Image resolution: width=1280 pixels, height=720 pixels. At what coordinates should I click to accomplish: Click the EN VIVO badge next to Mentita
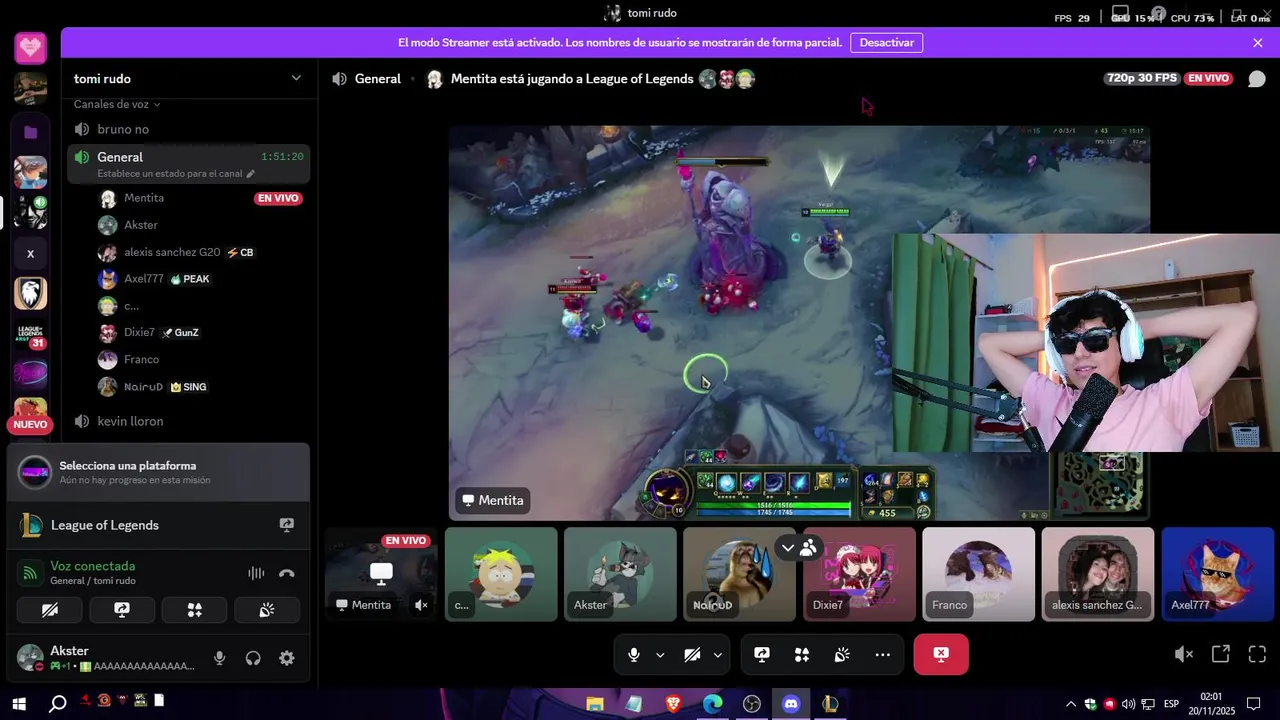coord(278,198)
